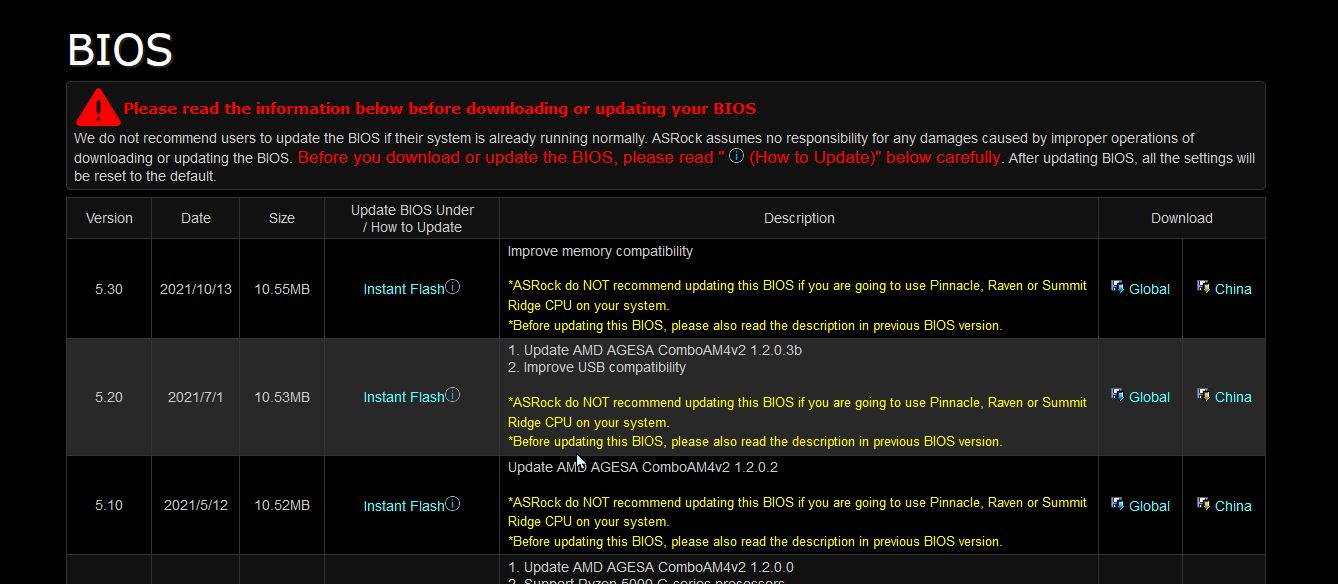Click the red warning triangle icon
The image size is (1338, 584).
pos(97,106)
